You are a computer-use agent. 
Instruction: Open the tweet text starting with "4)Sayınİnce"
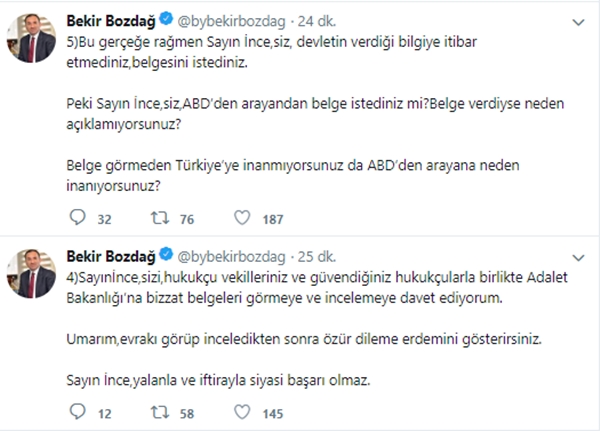[300, 282]
